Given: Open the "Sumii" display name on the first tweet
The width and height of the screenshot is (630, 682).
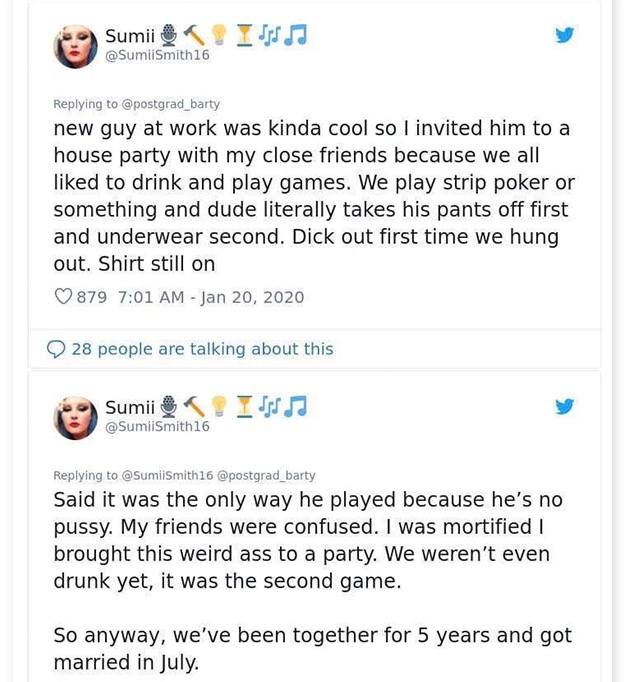Looking at the screenshot, I should [130, 36].
